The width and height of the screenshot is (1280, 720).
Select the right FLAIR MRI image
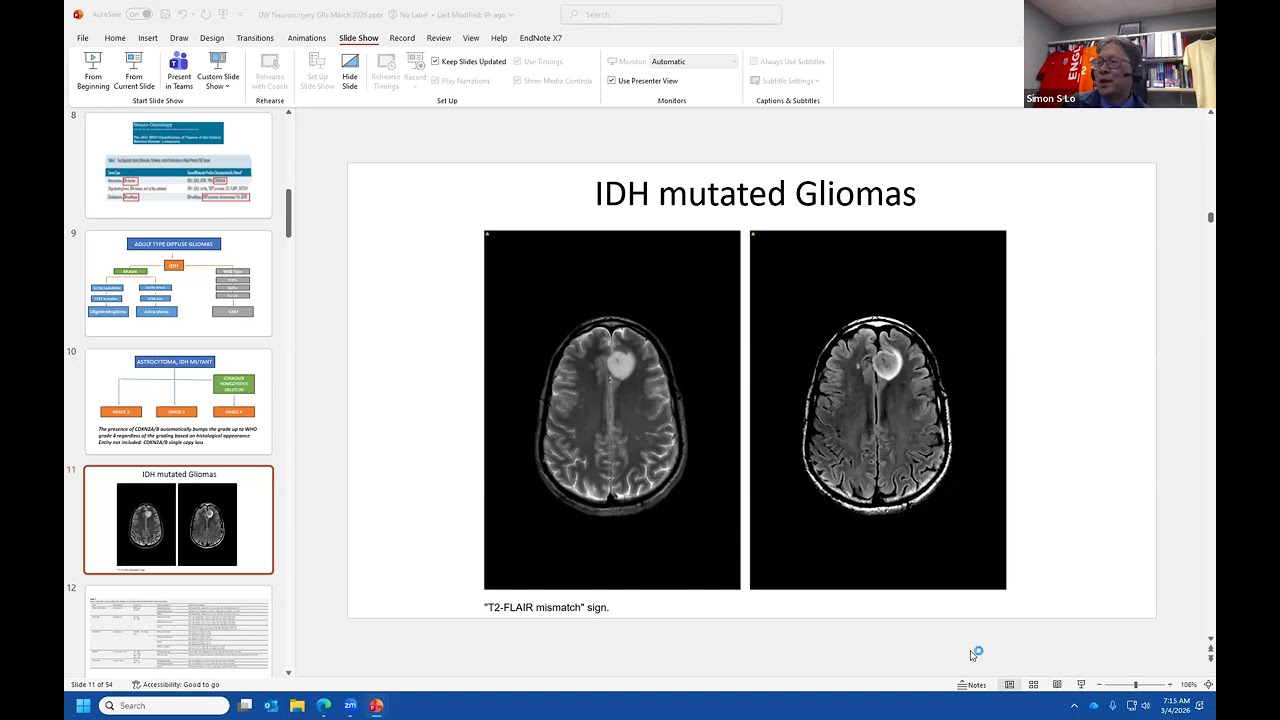click(878, 410)
